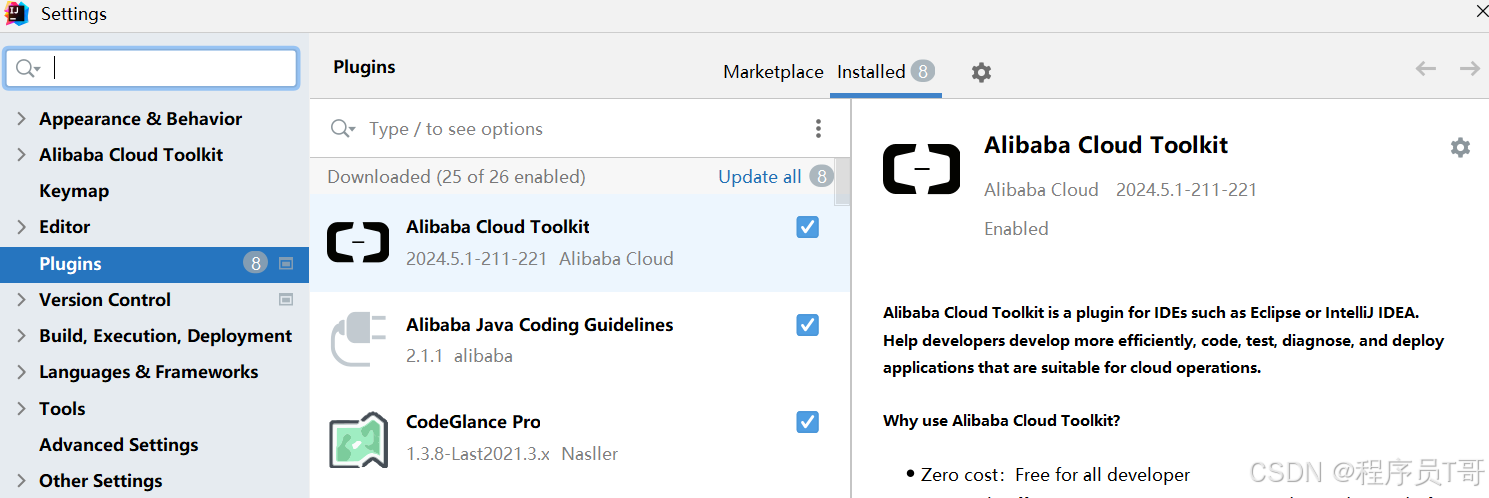Click the Plugins row project-level icon
The height and width of the screenshot is (498, 1489).
(x=286, y=263)
